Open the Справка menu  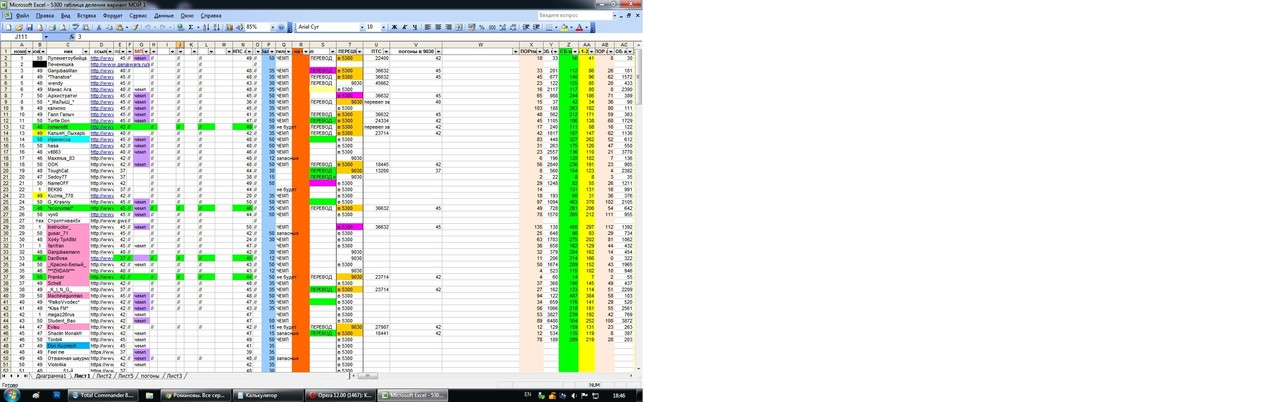(211, 16)
